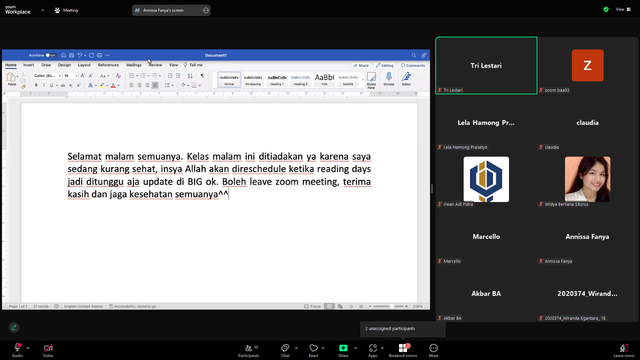
Task: Toggle Superscript formatting
Action: (79, 85)
